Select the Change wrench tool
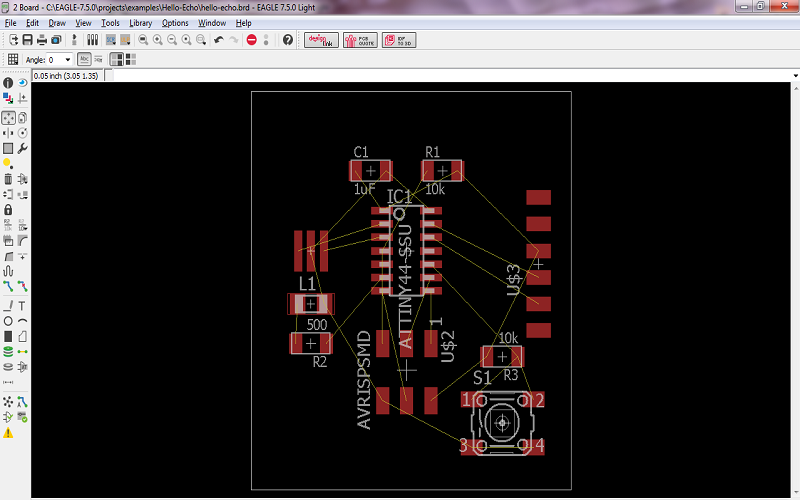Image resolution: width=800 pixels, height=500 pixels. [x=22, y=148]
